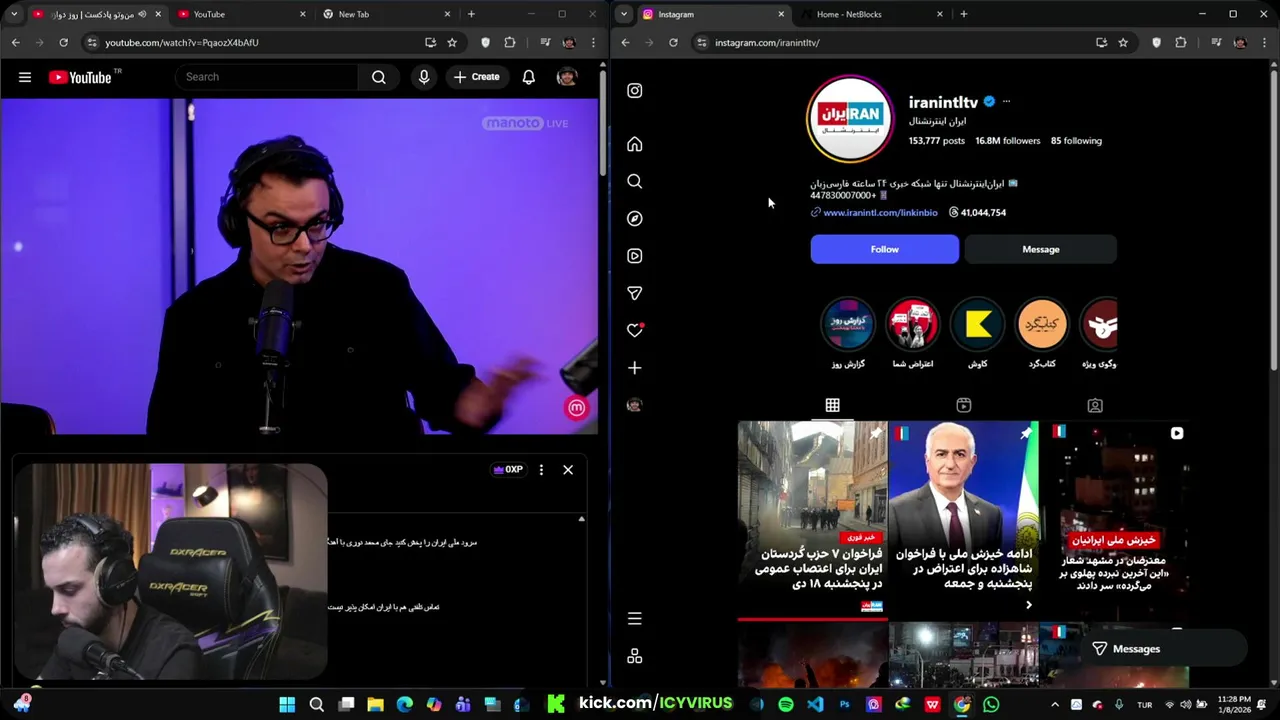The height and width of the screenshot is (720, 1280).
Task: Open Instagram notifications heart icon
Action: click(634, 330)
